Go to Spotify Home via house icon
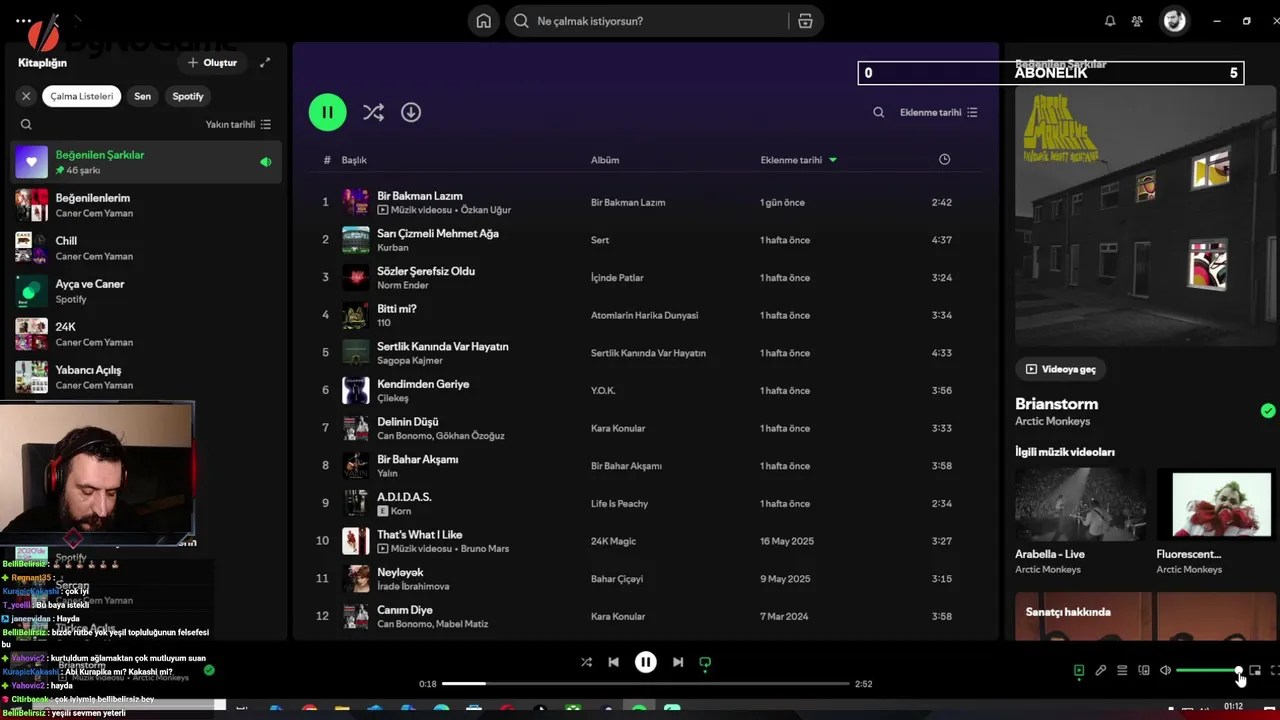Viewport: 1280px width, 720px height. (483, 21)
